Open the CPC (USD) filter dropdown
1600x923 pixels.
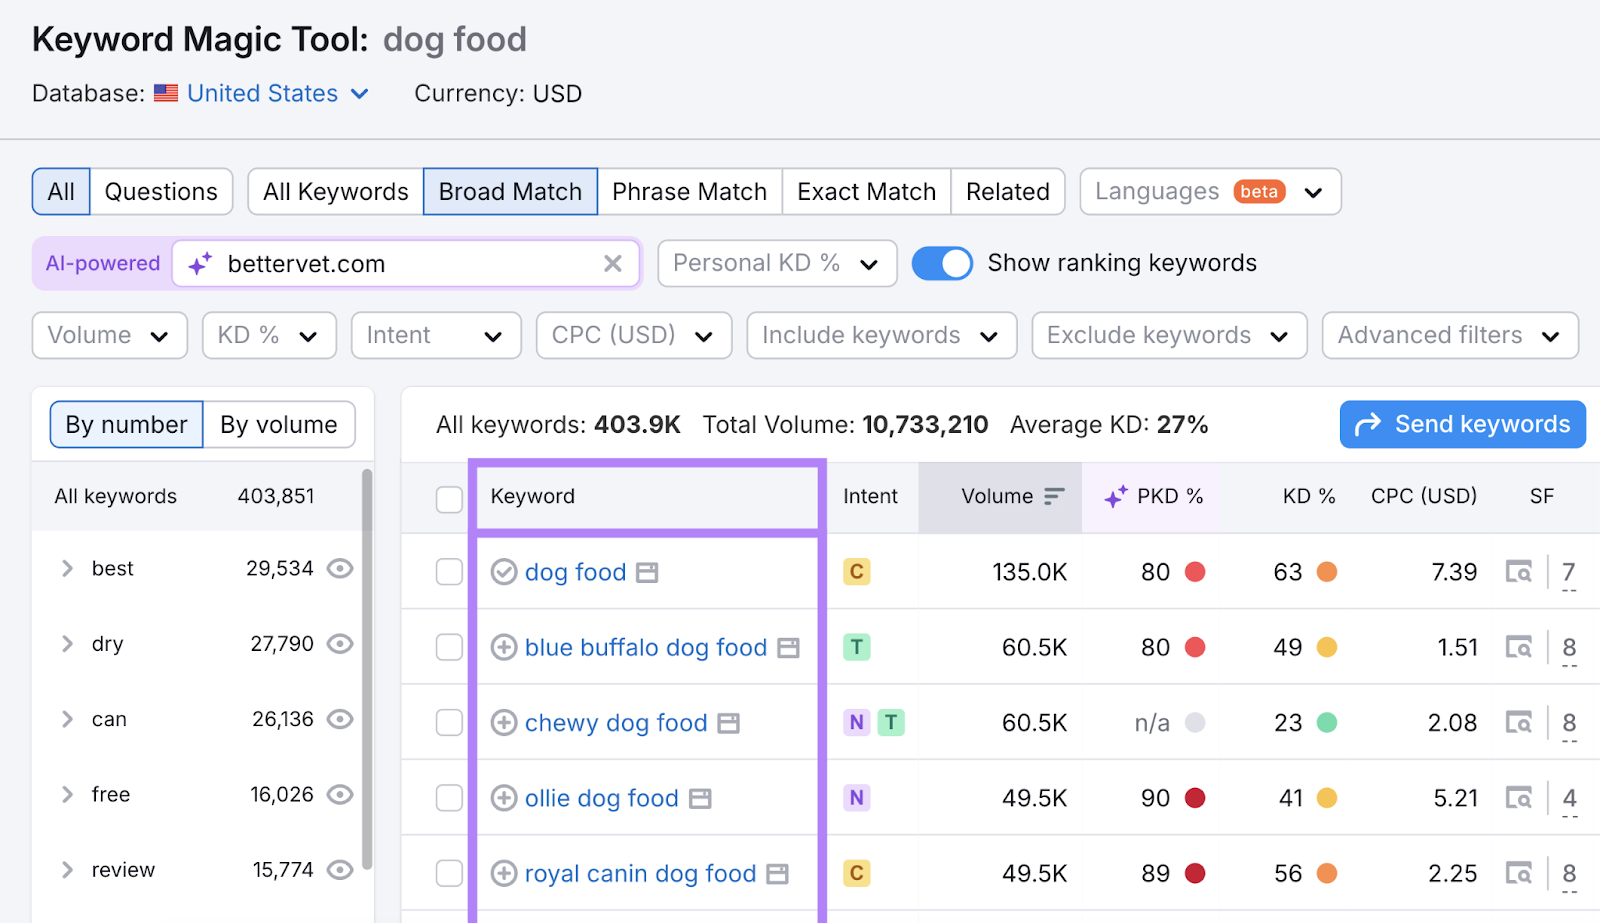[x=634, y=335]
